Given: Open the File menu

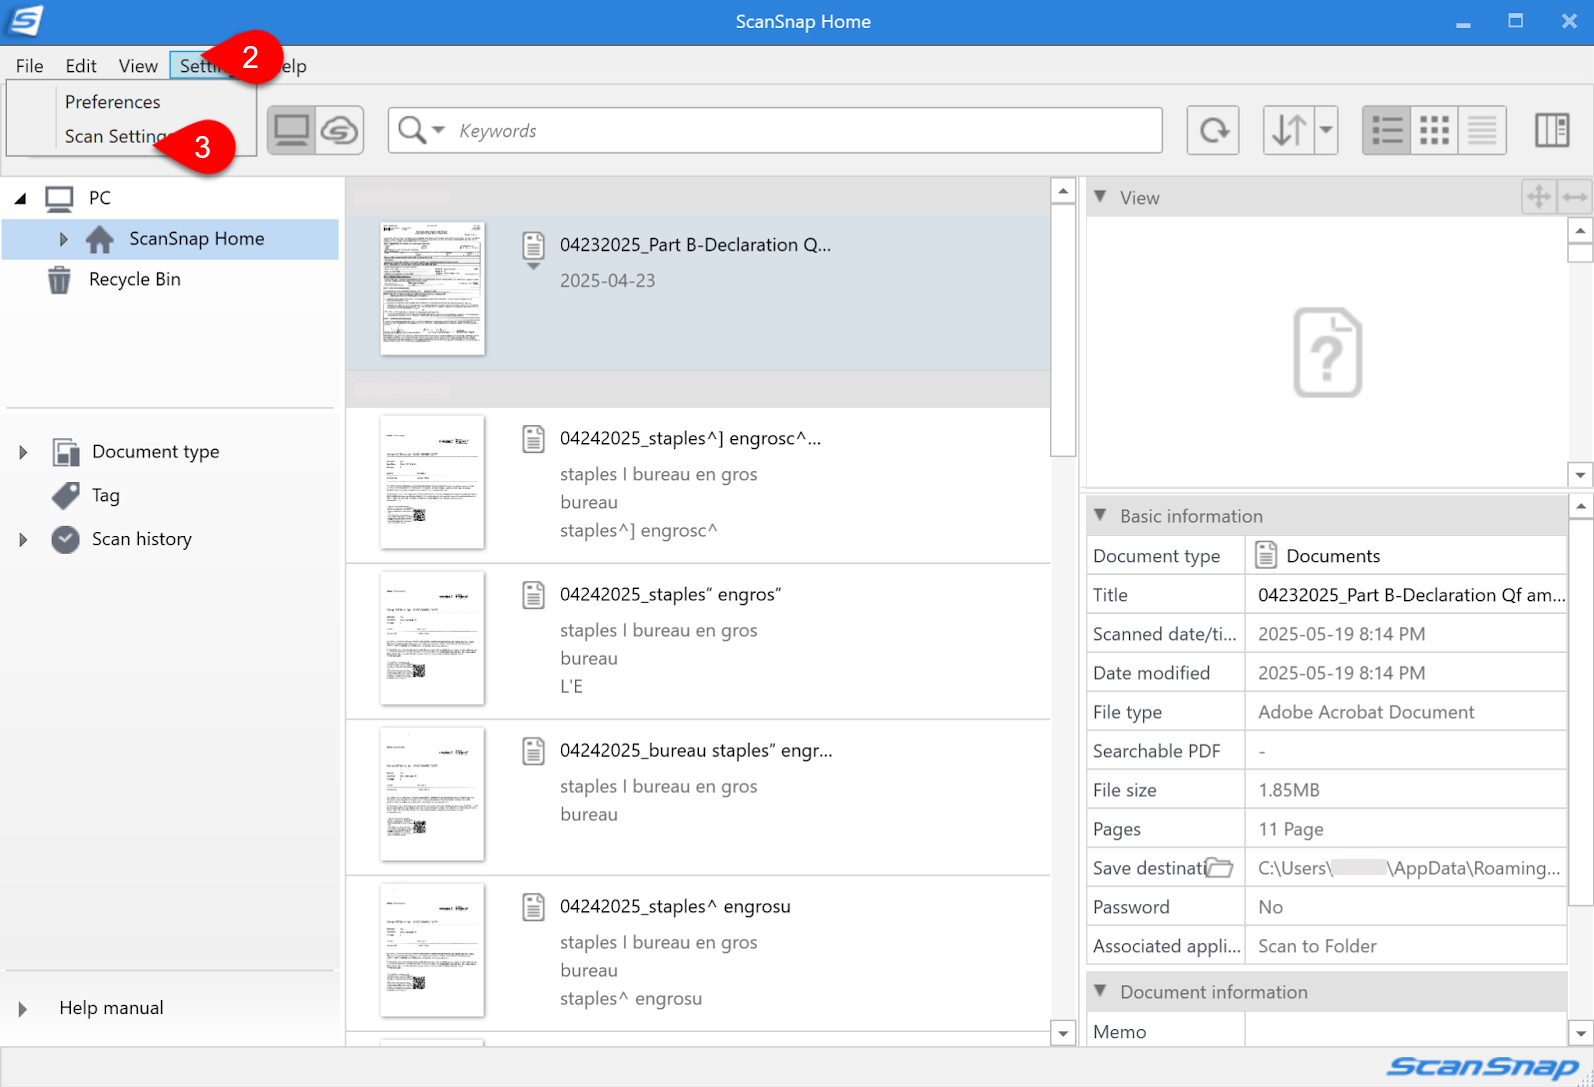Looking at the screenshot, I should click(29, 66).
